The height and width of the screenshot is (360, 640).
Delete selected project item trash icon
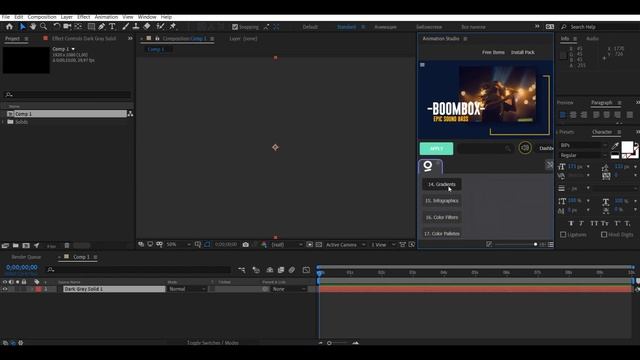pos(67,246)
